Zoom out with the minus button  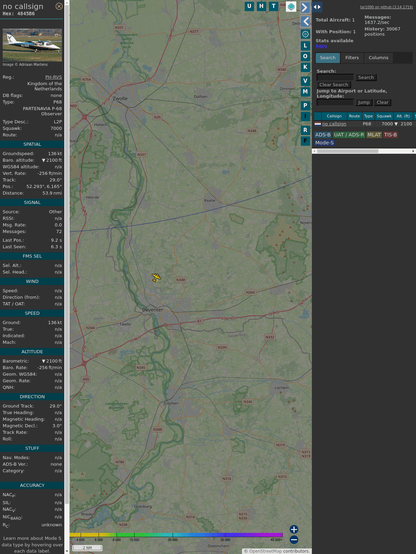[x=294, y=540]
